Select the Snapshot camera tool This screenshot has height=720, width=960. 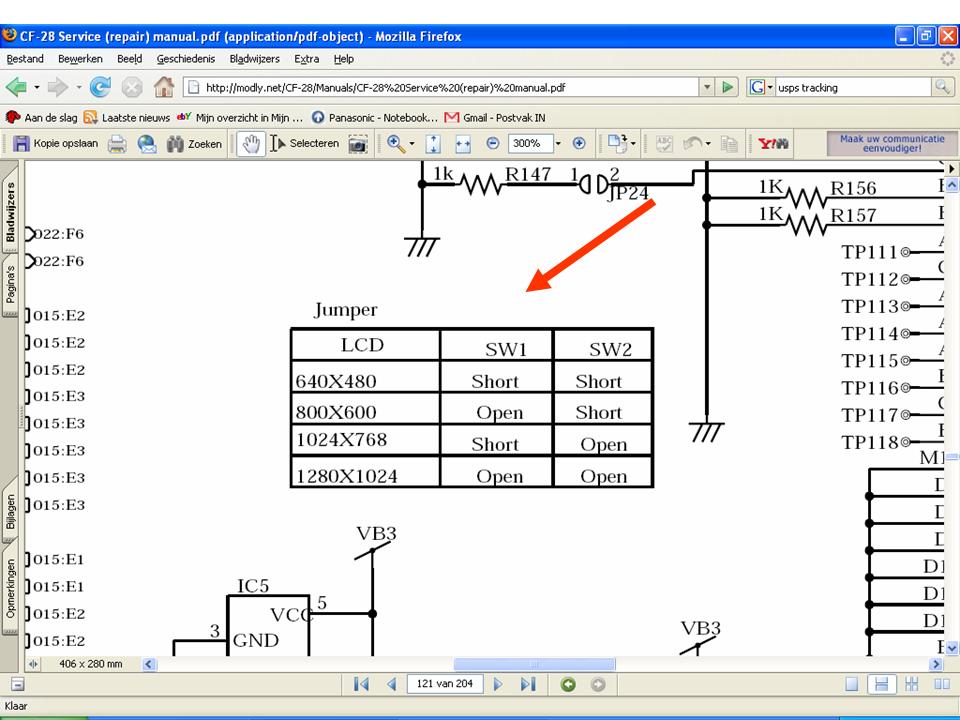[x=358, y=144]
